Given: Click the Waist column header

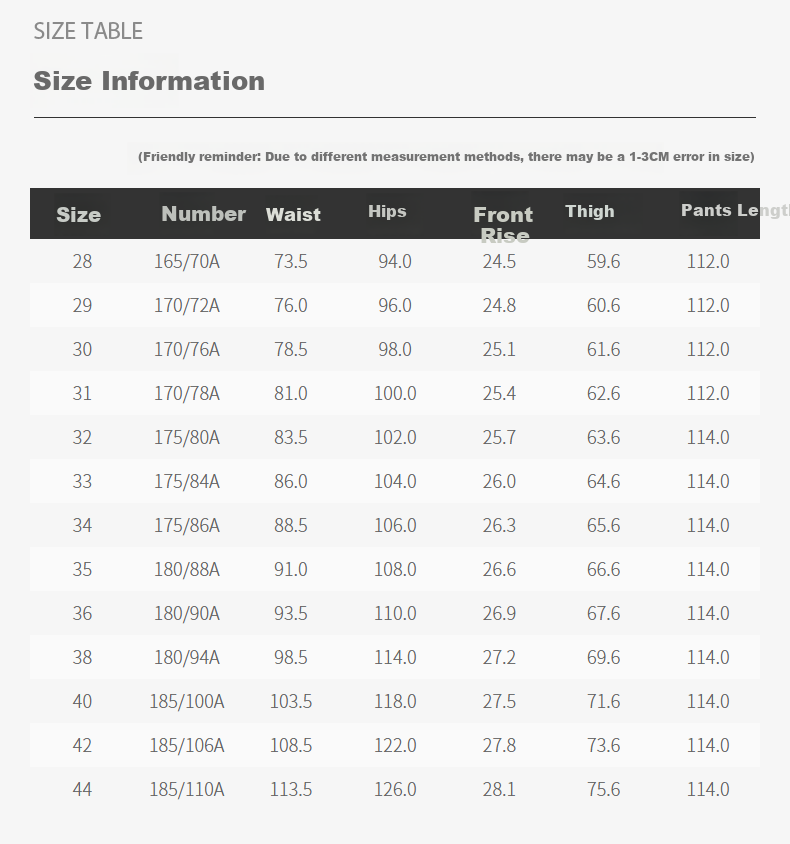Looking at the screenshot, I should [293, 214].
